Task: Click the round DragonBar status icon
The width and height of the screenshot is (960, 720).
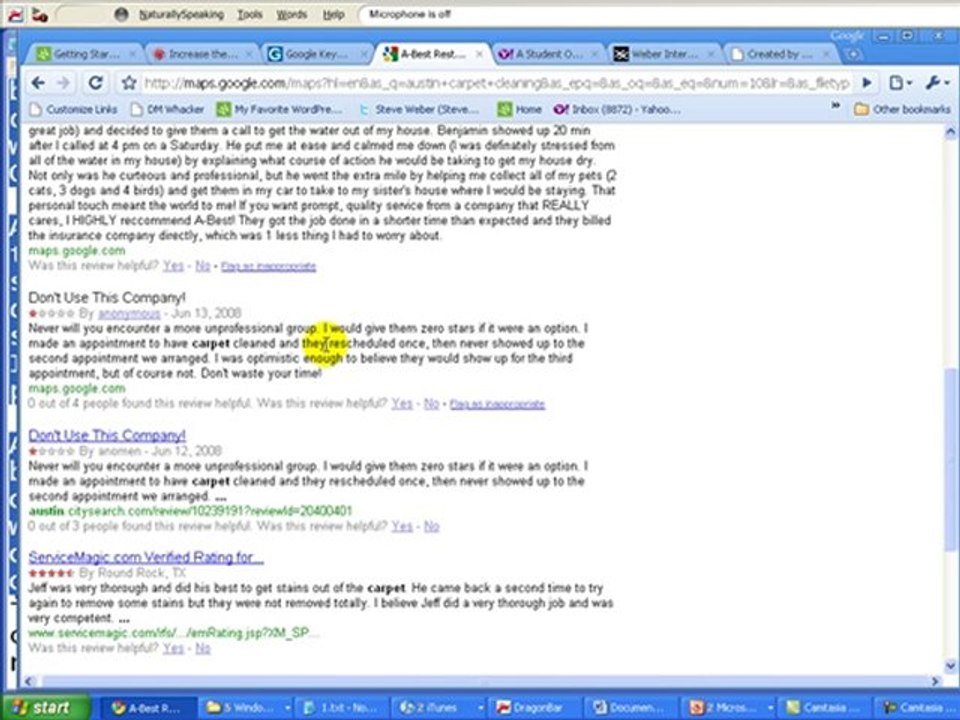Action: pos(121,15)
